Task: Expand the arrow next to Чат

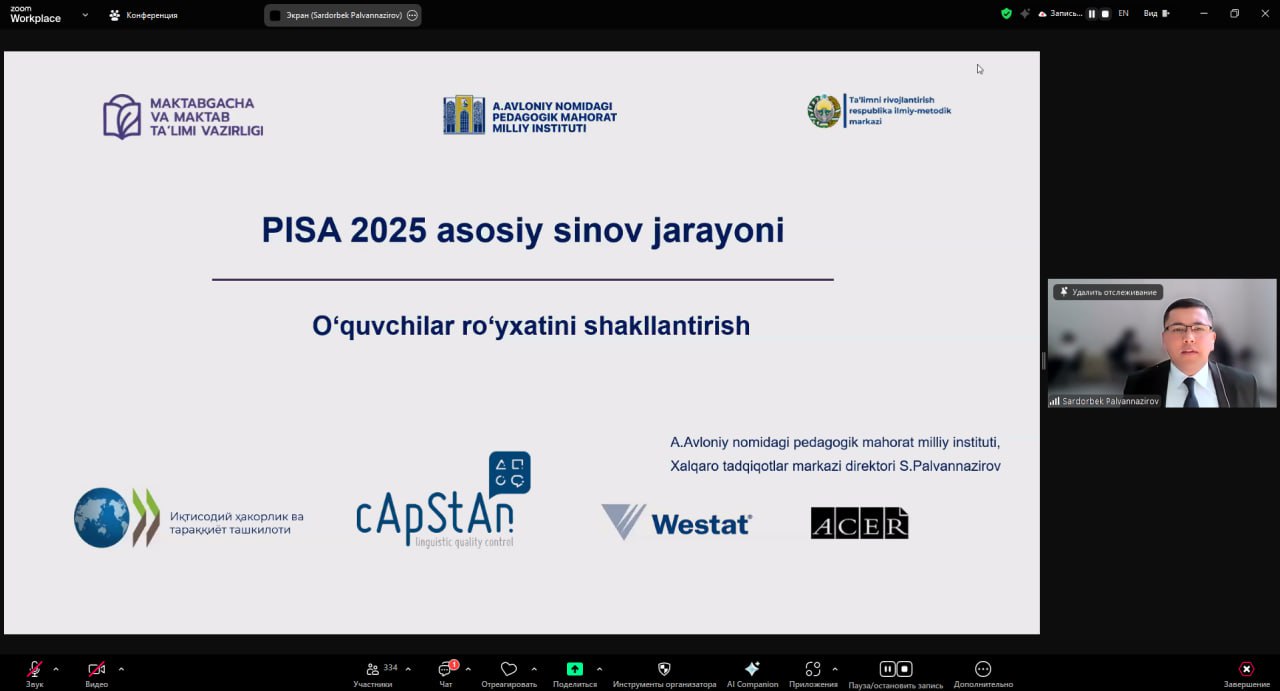Action: click(468, 669)
